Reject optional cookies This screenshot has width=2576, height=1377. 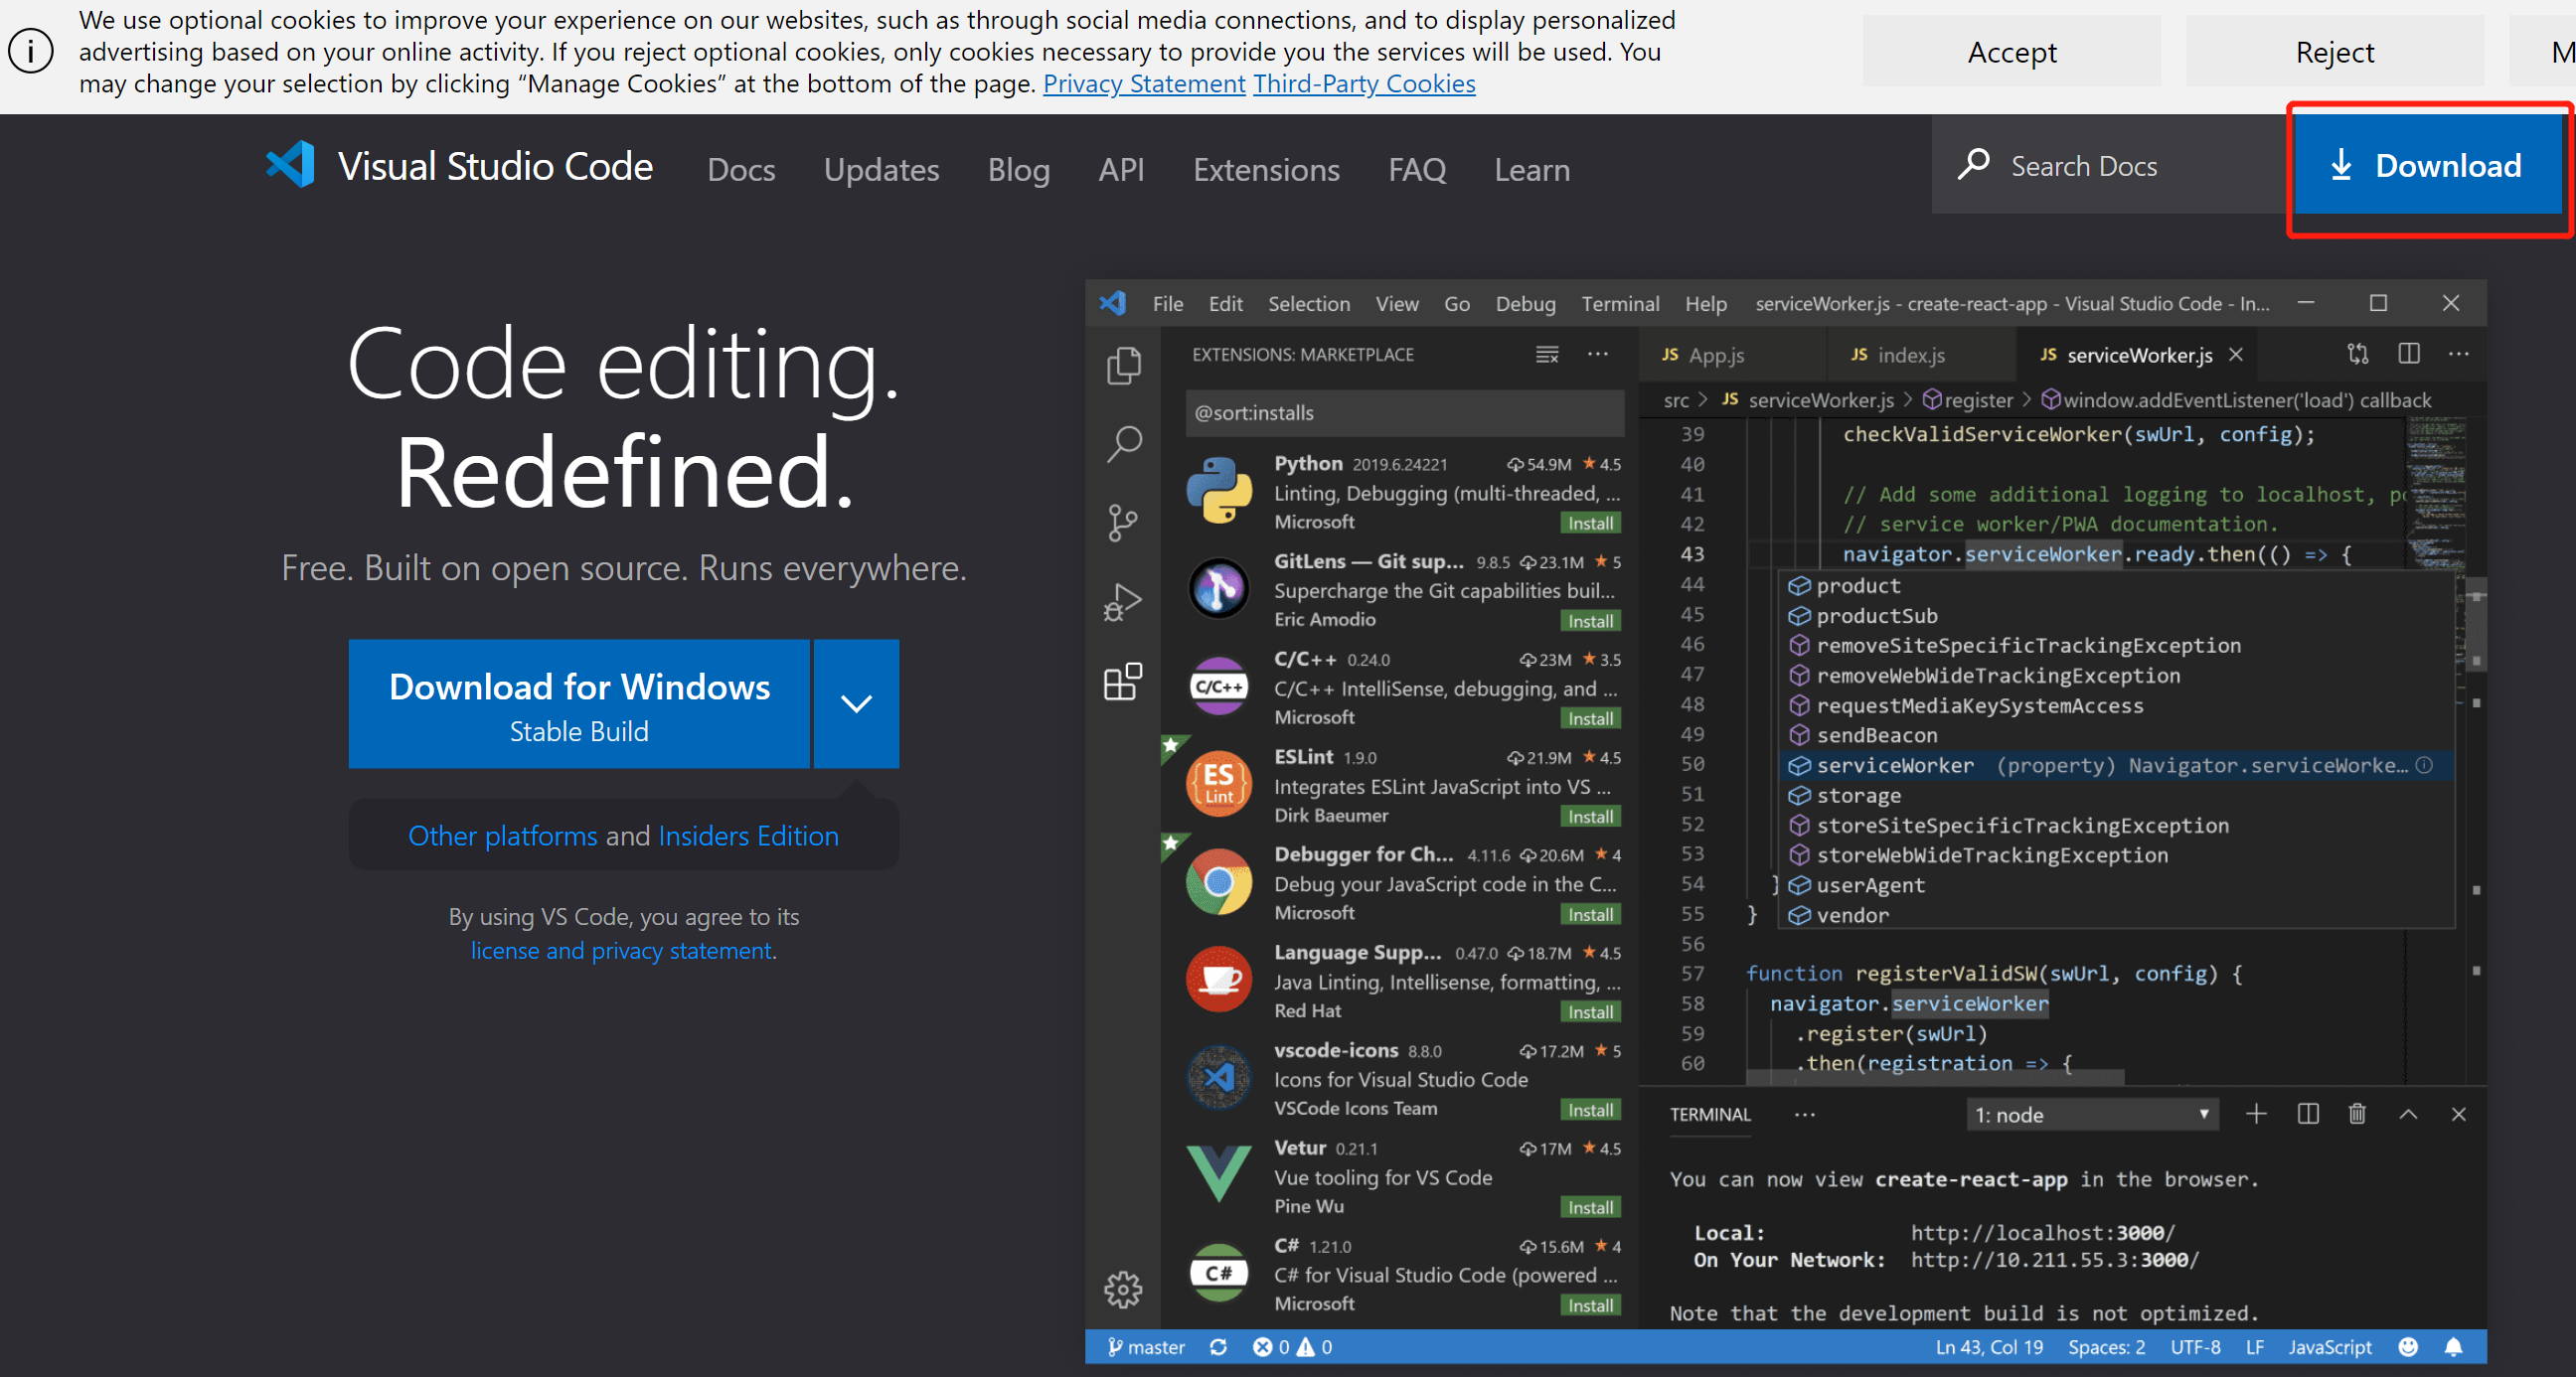(x=2334, y=52)
